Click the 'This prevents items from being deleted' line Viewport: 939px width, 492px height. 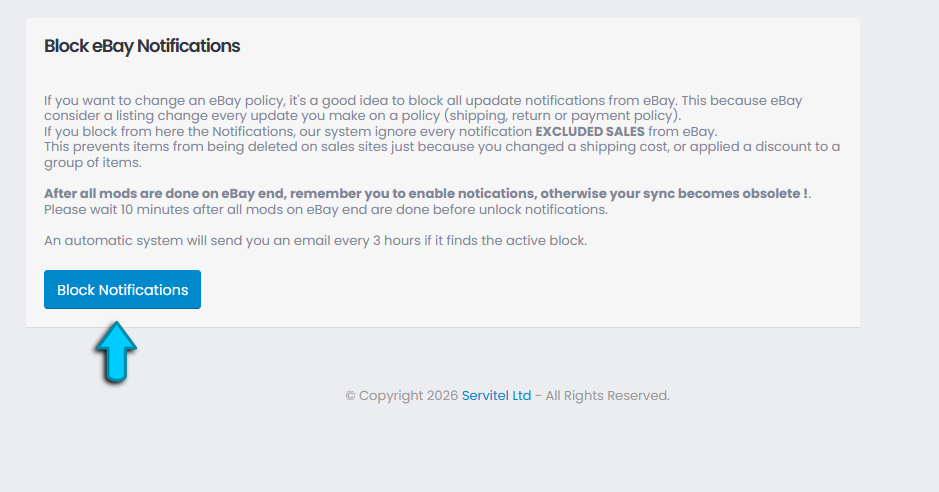[x=442, y=147]
